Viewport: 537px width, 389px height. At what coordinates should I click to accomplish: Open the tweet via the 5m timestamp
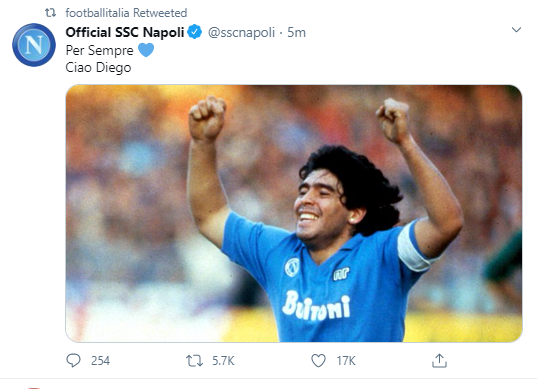tap(297, 33)
